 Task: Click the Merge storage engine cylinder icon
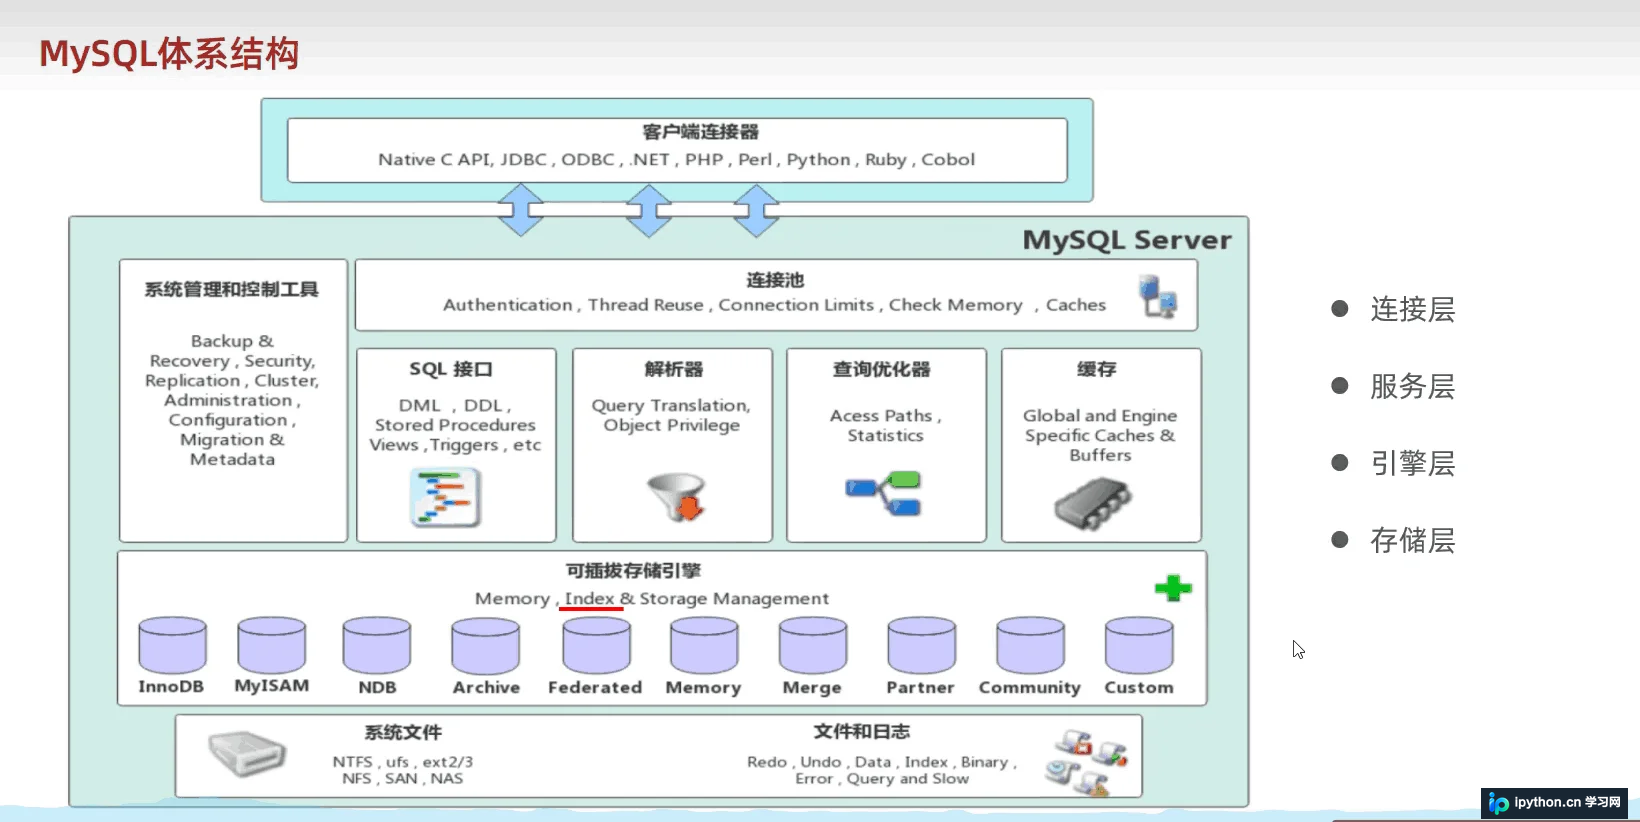(814, 645)
